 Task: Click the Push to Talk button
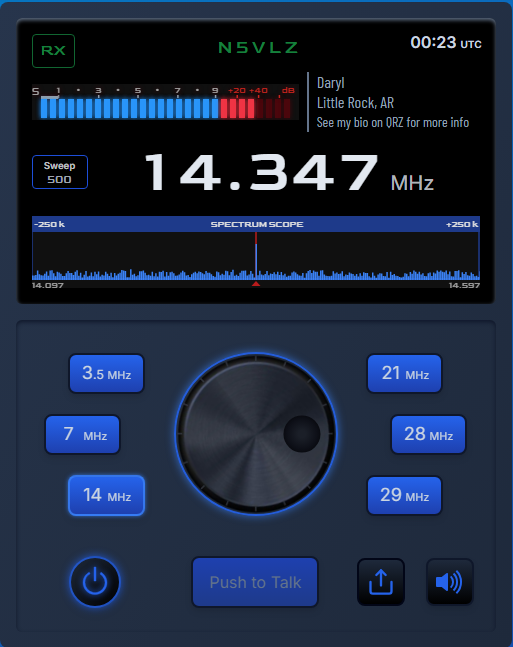[x=255, y=582]
